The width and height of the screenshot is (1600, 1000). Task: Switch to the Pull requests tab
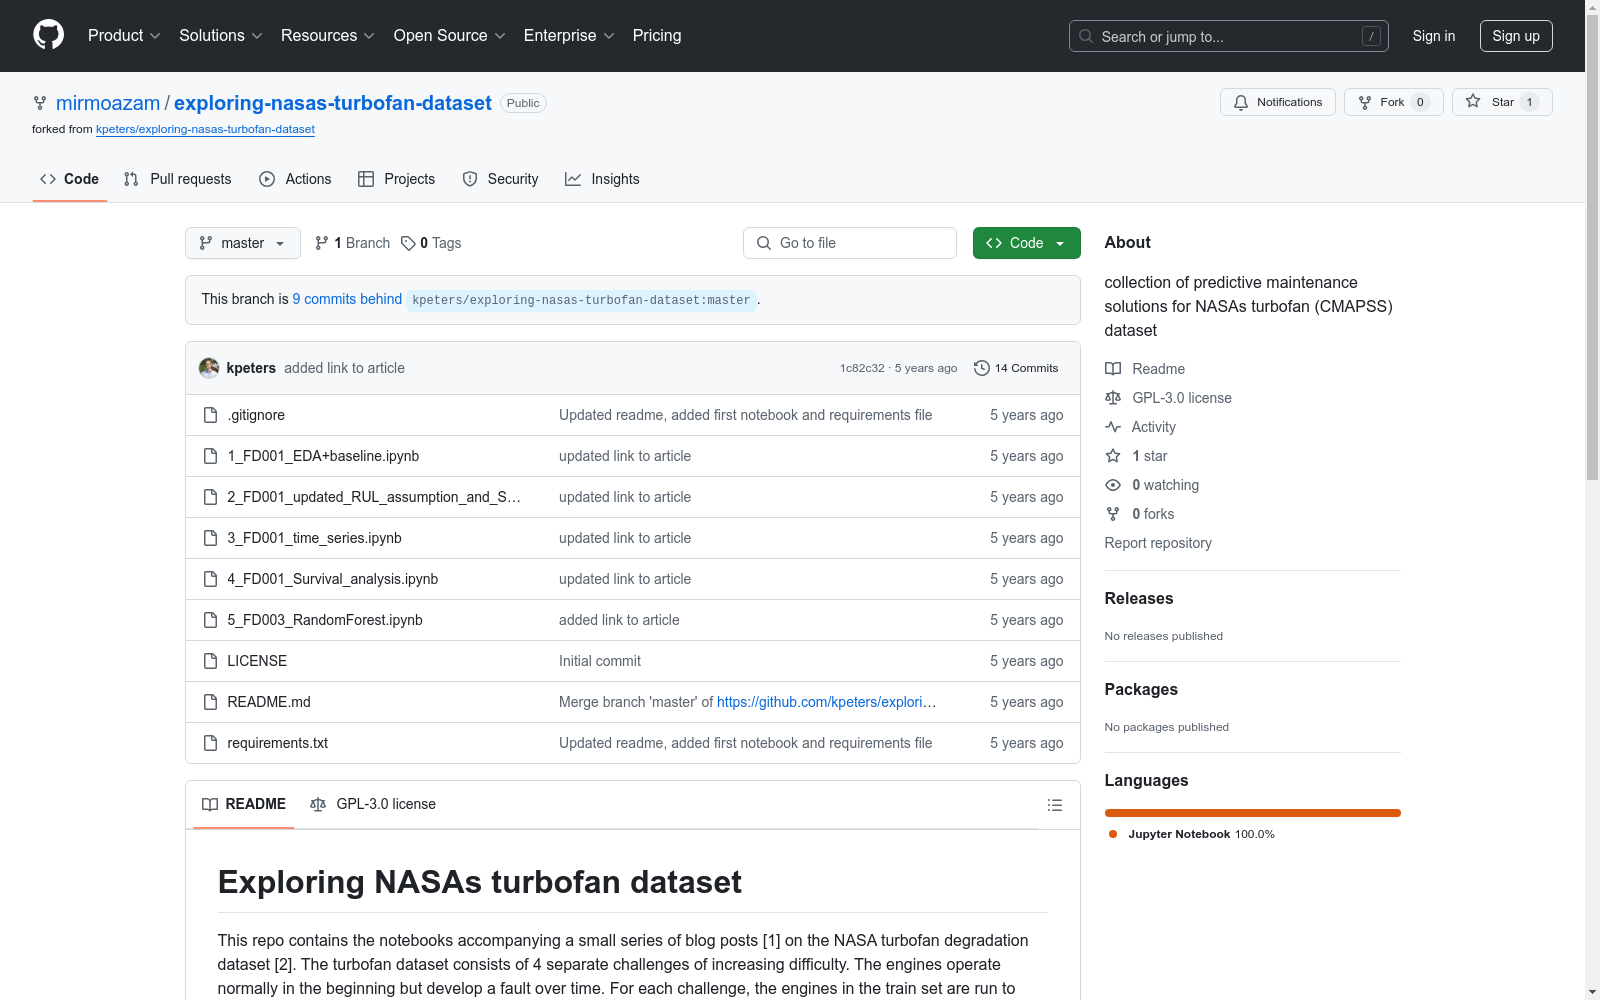(x=178, y=179)
